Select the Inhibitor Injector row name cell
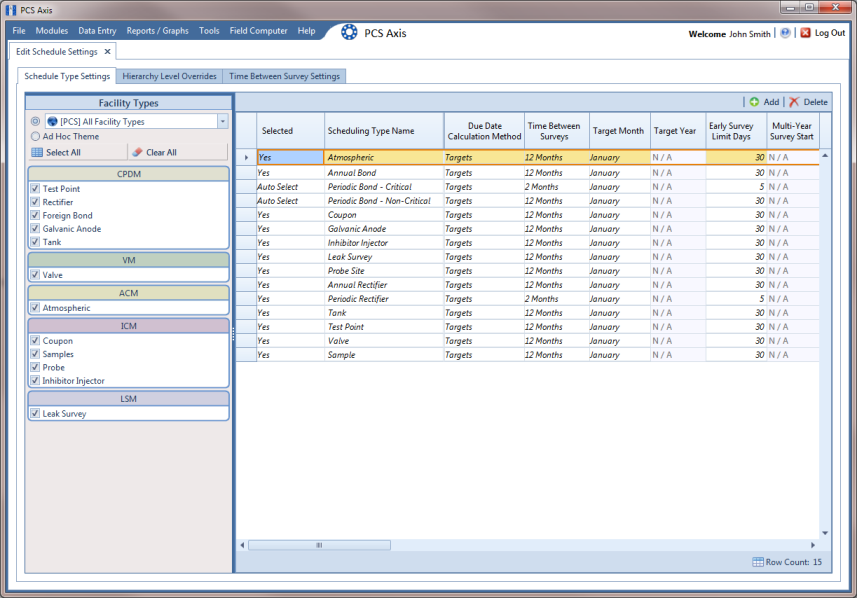857x598 pixels. click(x=384, y=243)
